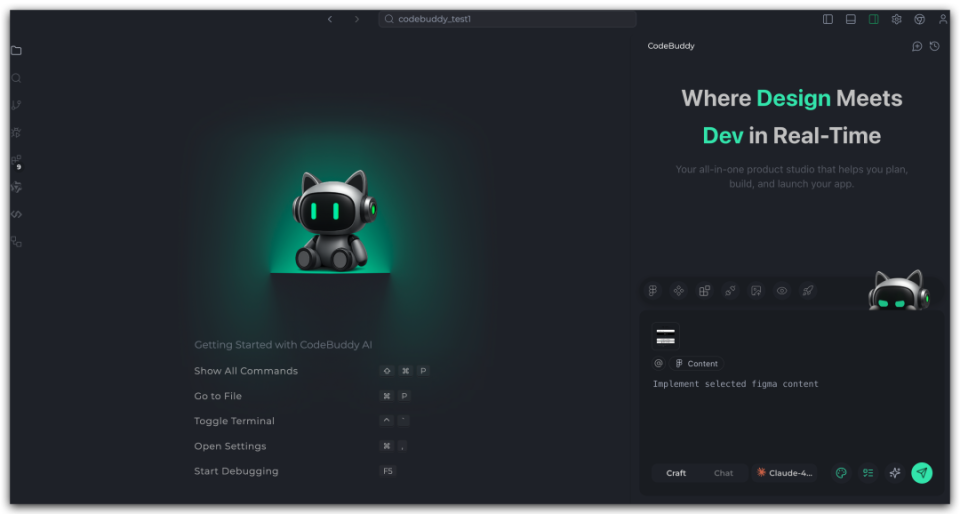Image resolution: width=960 pixels, height=514 pixels.
Task: Open CodeBuddy chat history
Action: click(934, 47)
